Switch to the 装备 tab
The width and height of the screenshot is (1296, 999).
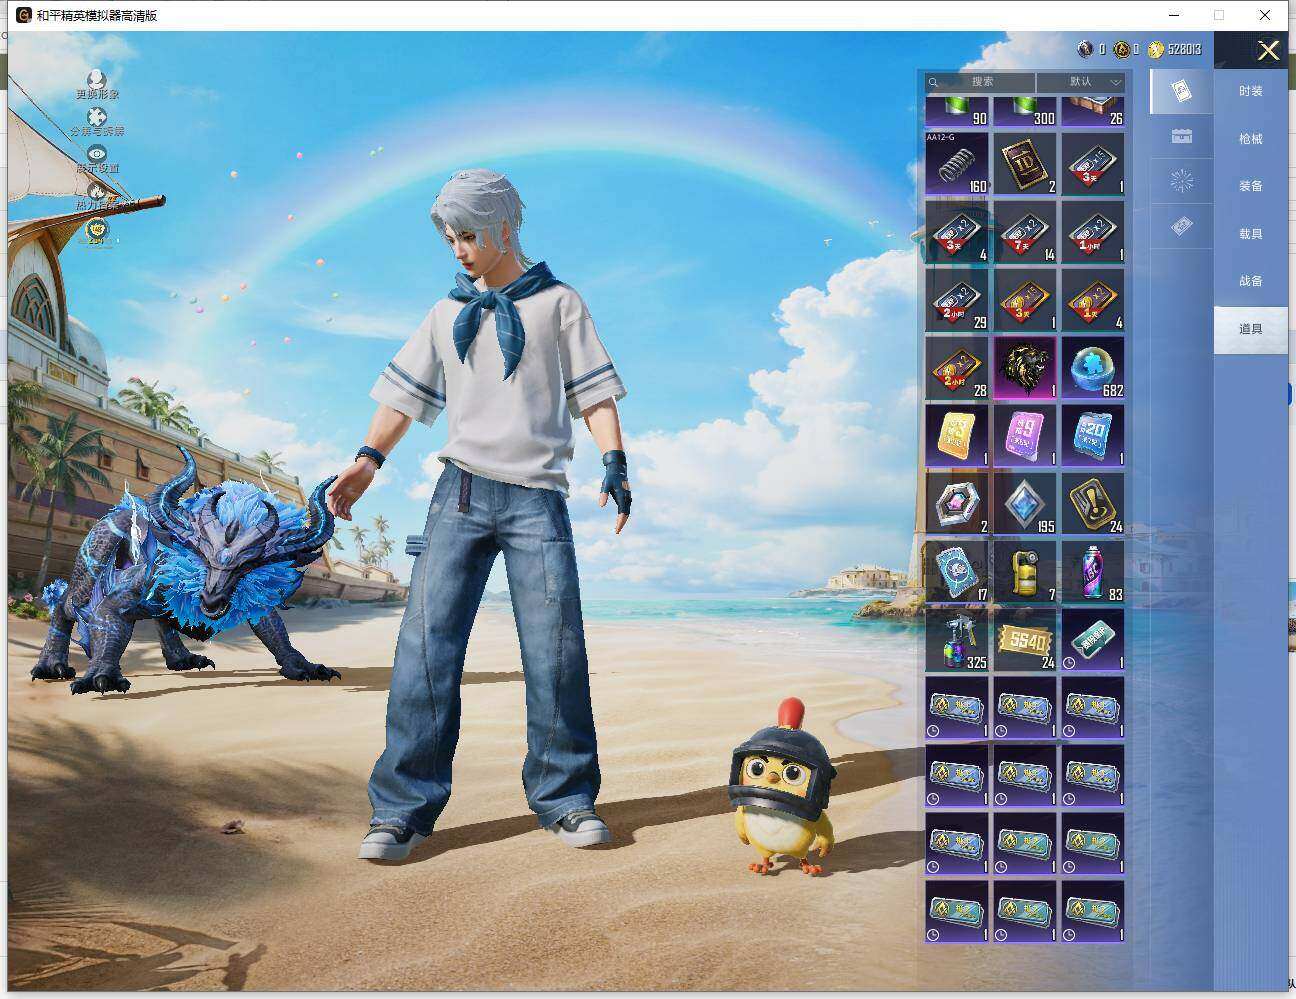pos(1250,186)
